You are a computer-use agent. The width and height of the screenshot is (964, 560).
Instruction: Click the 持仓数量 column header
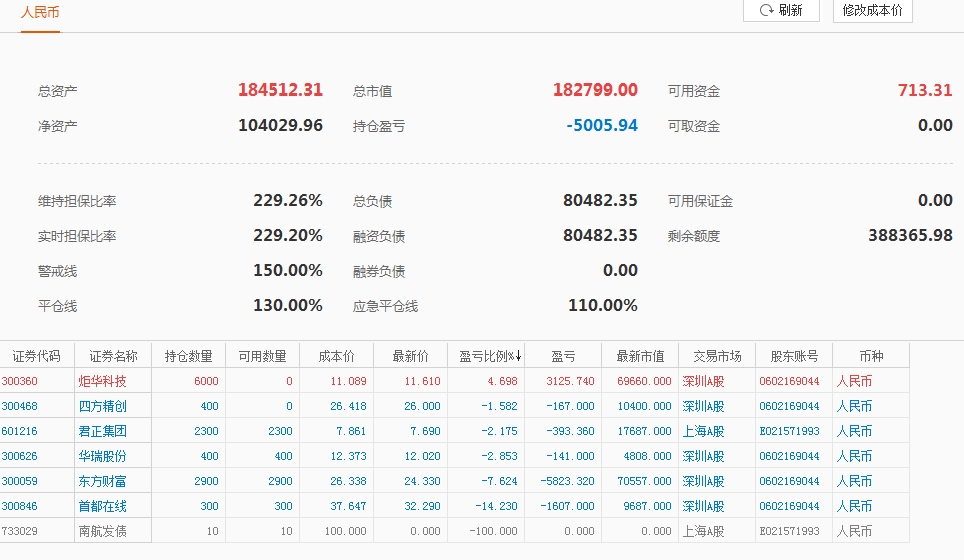pos(189,356)
